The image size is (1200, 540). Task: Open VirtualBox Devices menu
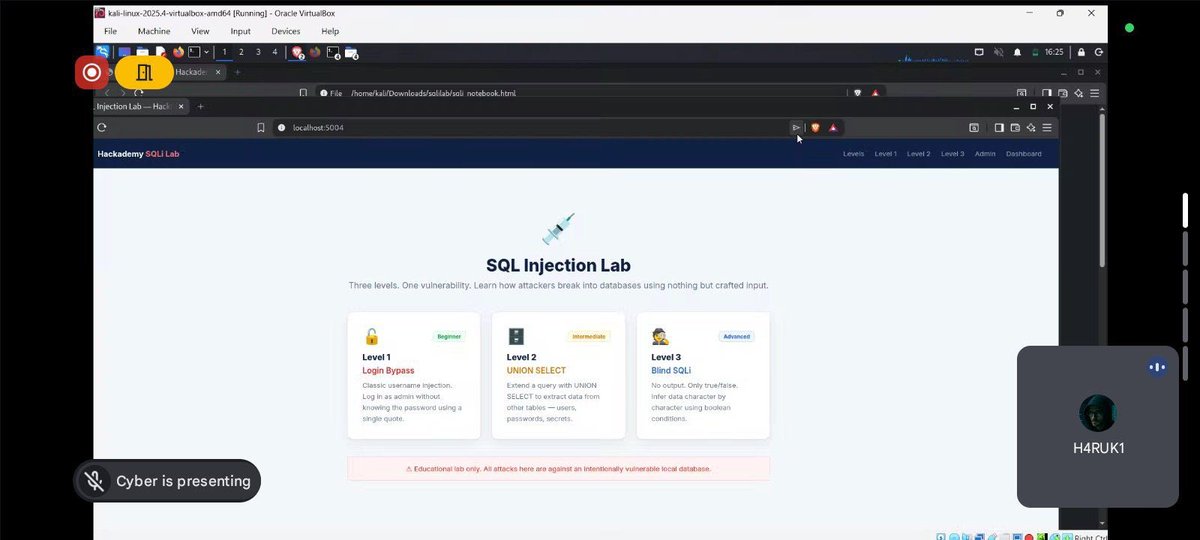click(286, 31)
